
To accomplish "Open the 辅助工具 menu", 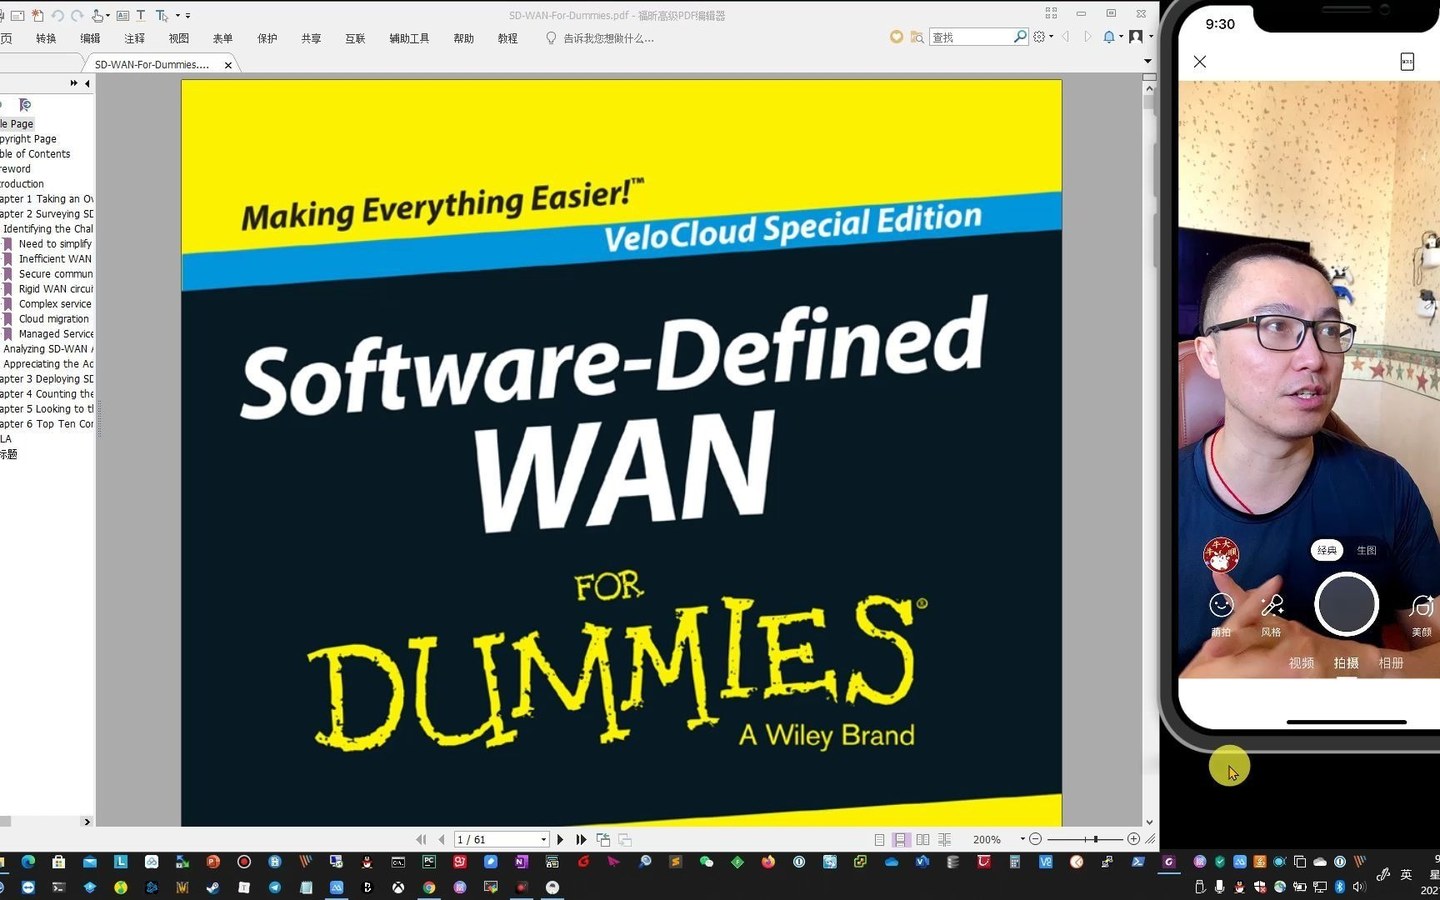I will click(x=409, y=38).
